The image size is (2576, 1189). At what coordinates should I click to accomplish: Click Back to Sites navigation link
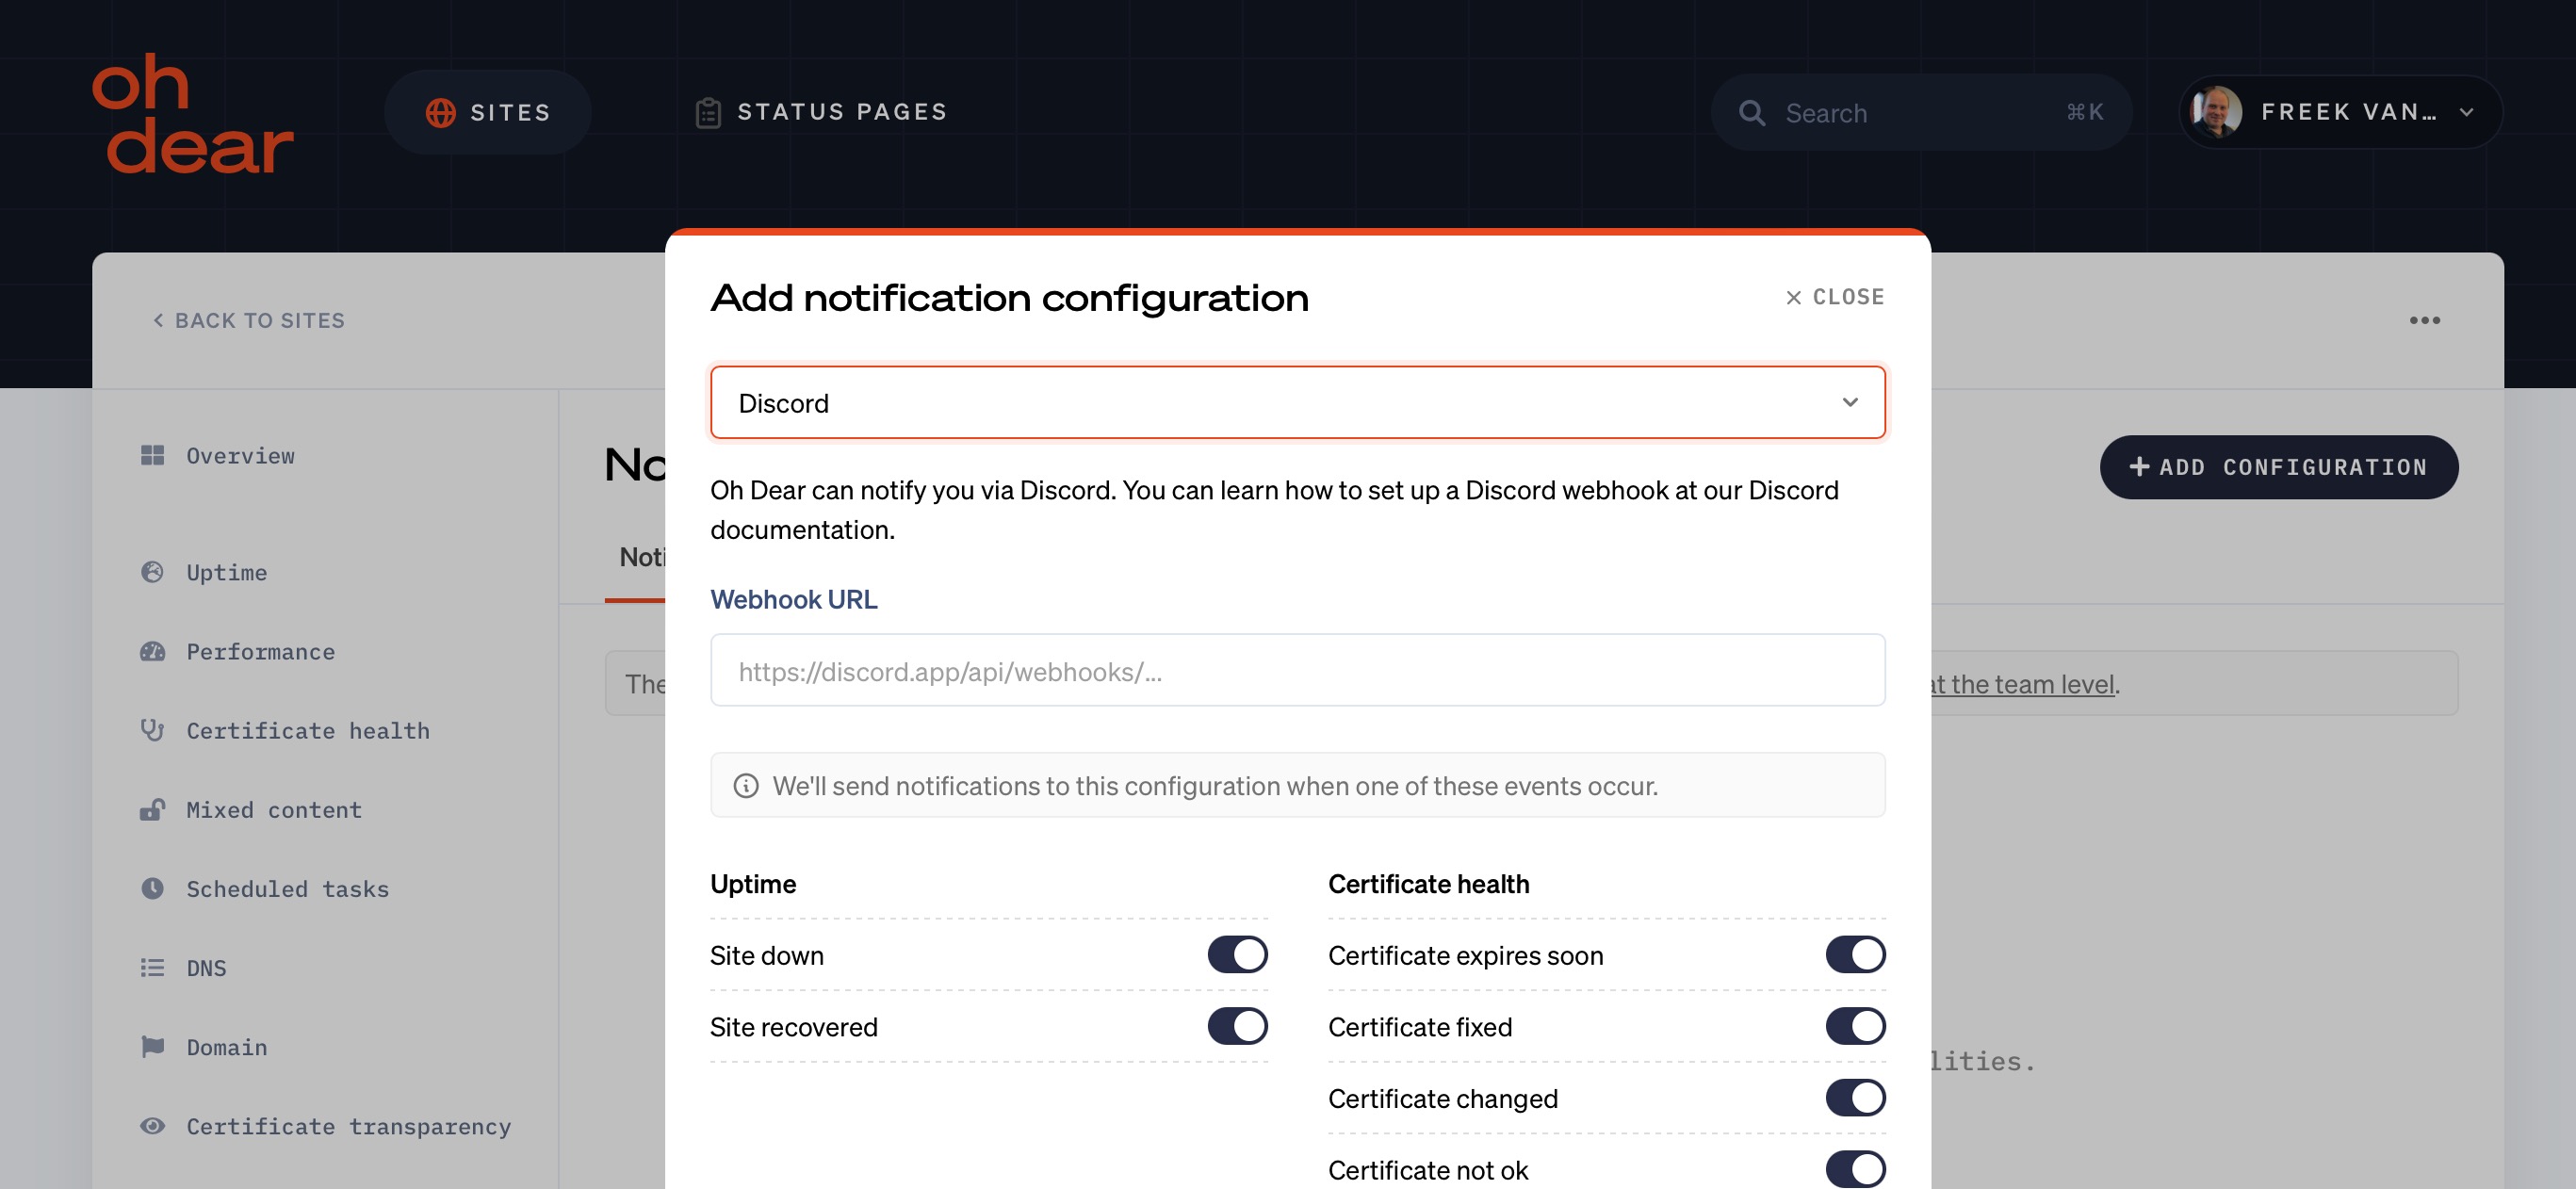[x=250, y=320]
